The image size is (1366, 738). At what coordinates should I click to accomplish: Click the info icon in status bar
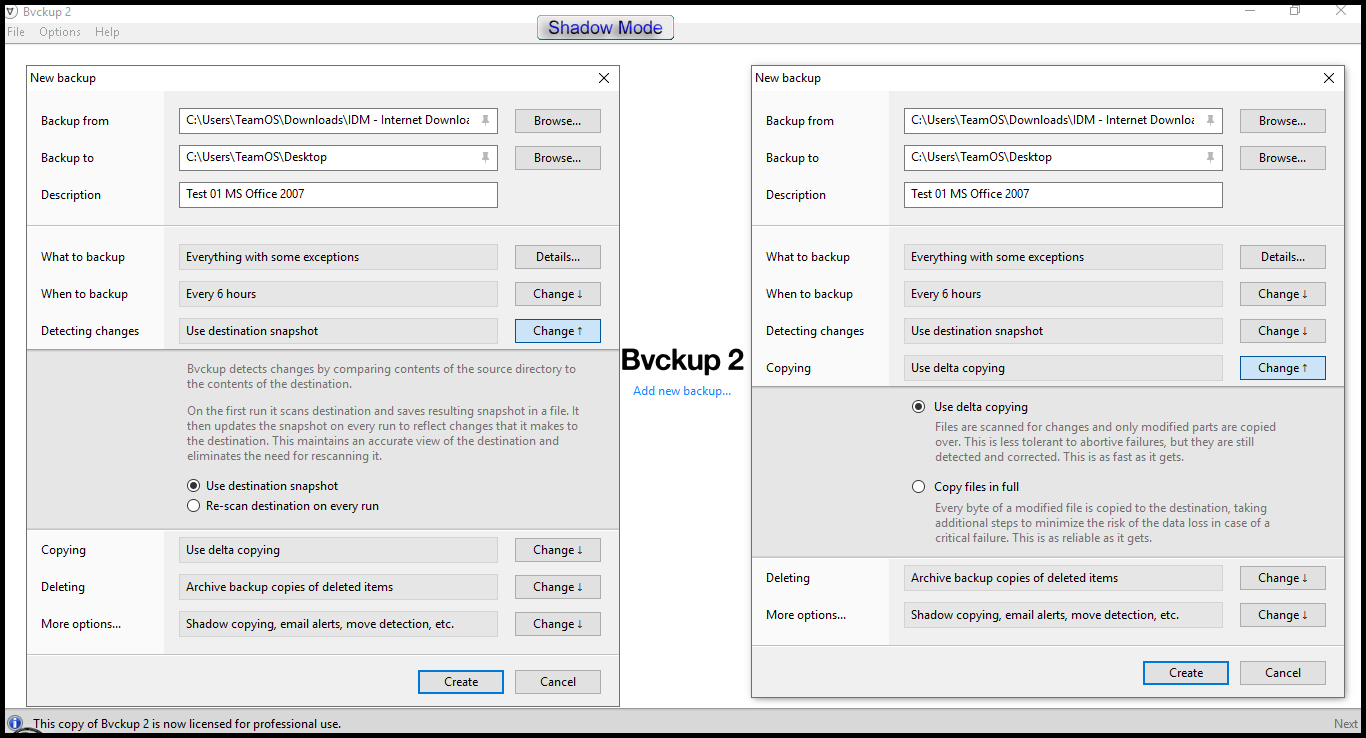[x=15, y=722]
